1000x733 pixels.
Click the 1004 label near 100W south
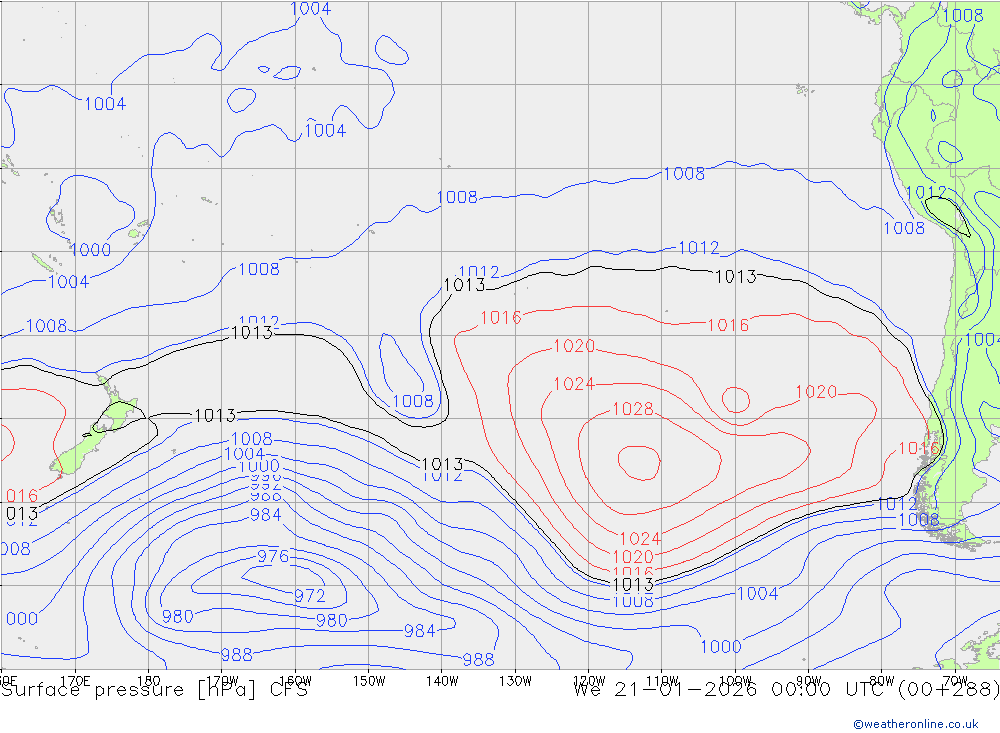pos(758,594)
